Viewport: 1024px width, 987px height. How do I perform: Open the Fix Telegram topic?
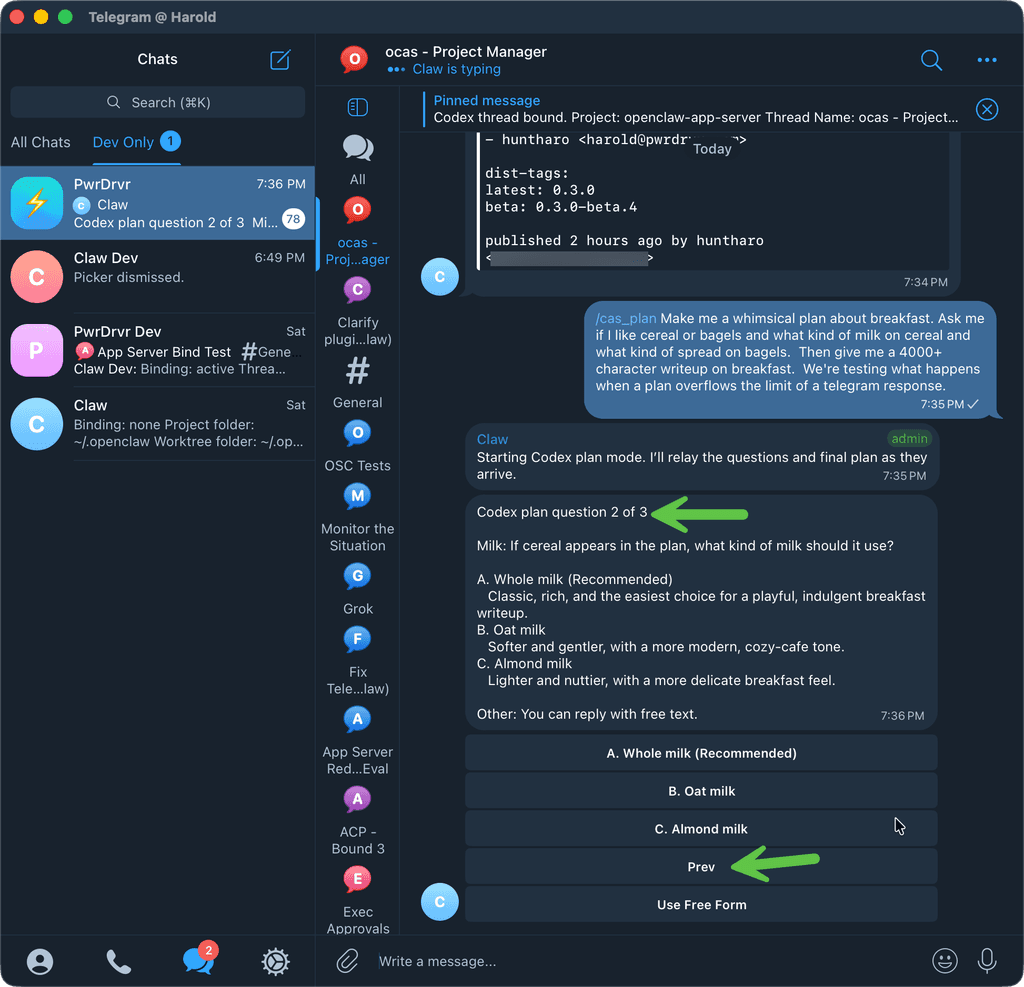tap(357, 661)
